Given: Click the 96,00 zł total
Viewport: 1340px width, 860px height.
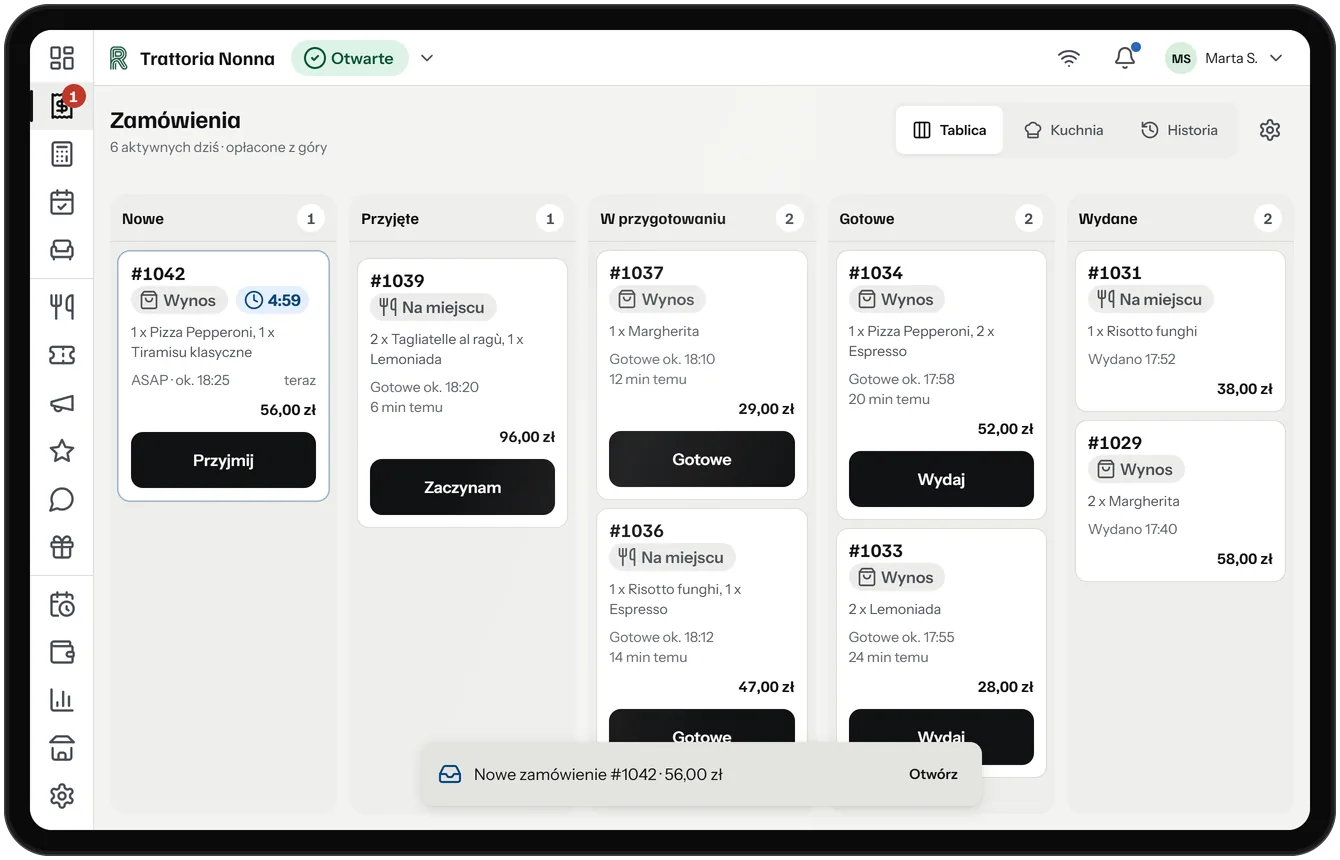Looking at the screenshot, I should point(527,437).
